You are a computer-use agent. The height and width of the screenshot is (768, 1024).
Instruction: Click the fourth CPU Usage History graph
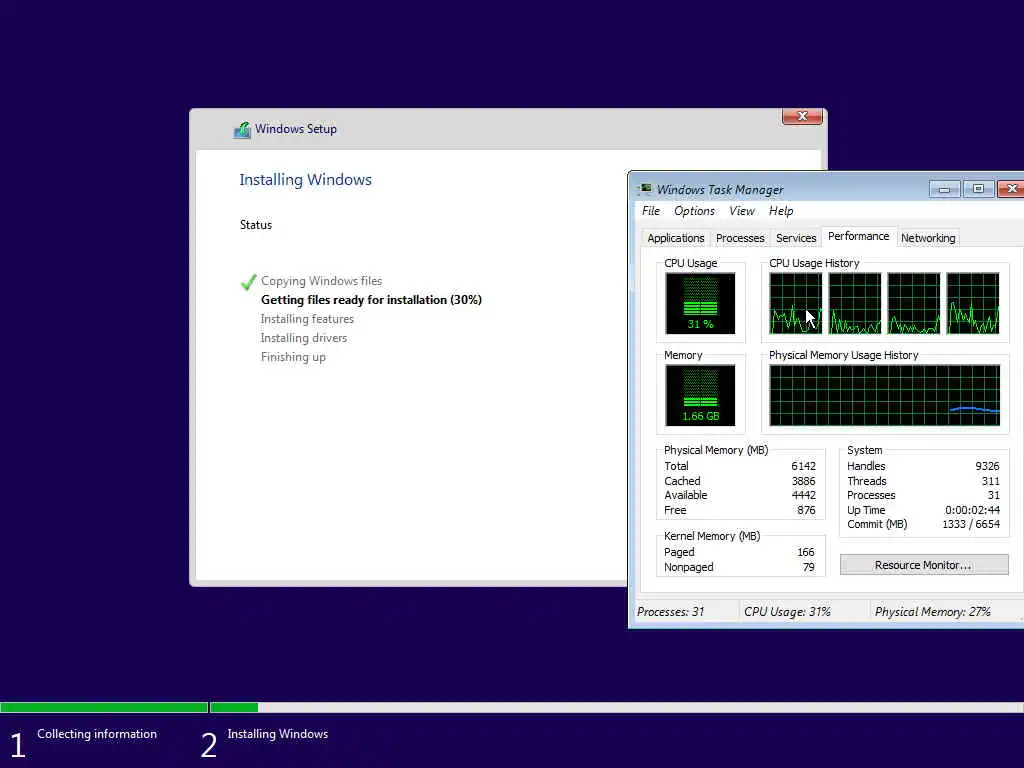point(972,303)
